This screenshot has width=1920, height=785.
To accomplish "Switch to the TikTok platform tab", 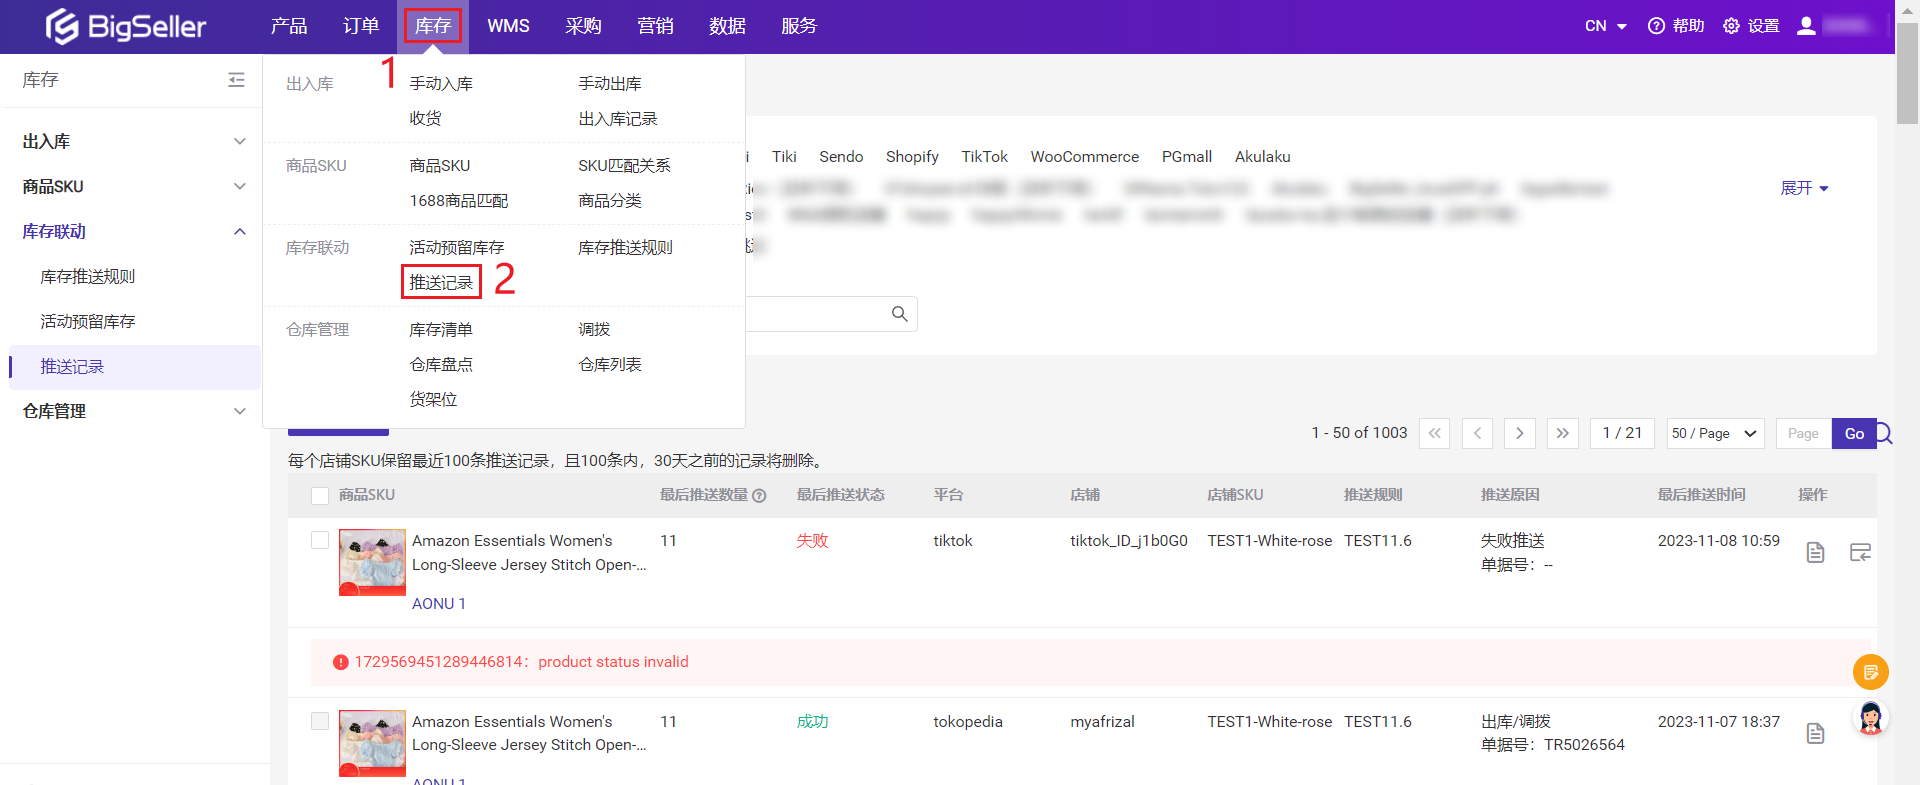I will tap(984, 157).
